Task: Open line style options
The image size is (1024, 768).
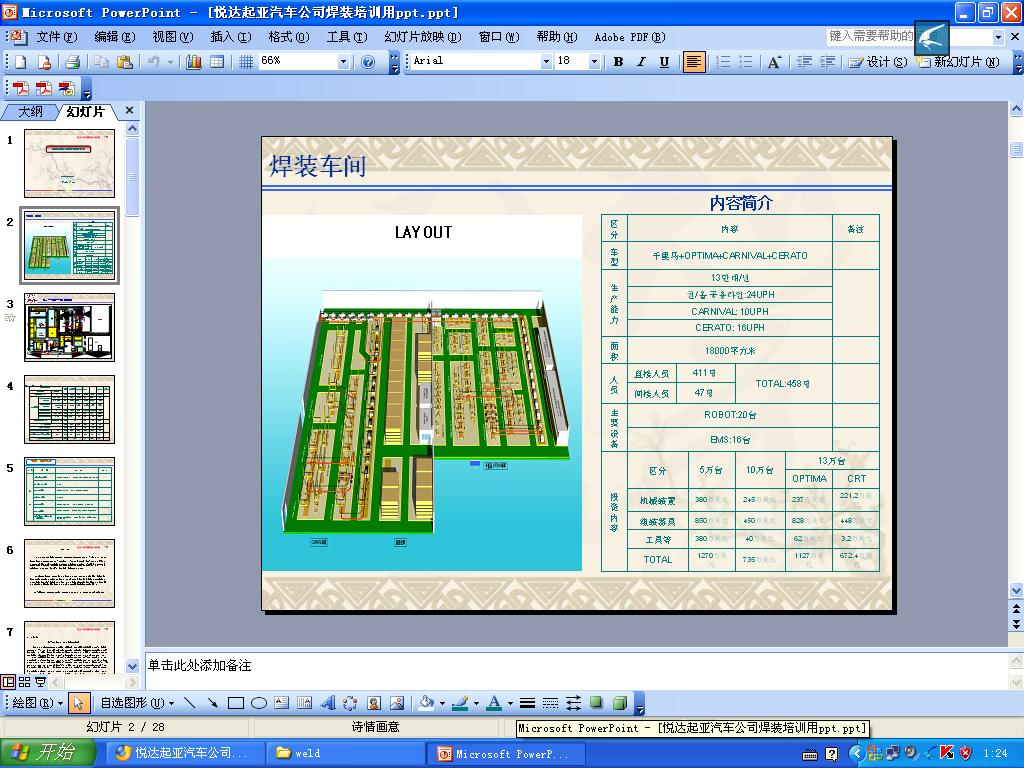Action: (x=528, y=703)
